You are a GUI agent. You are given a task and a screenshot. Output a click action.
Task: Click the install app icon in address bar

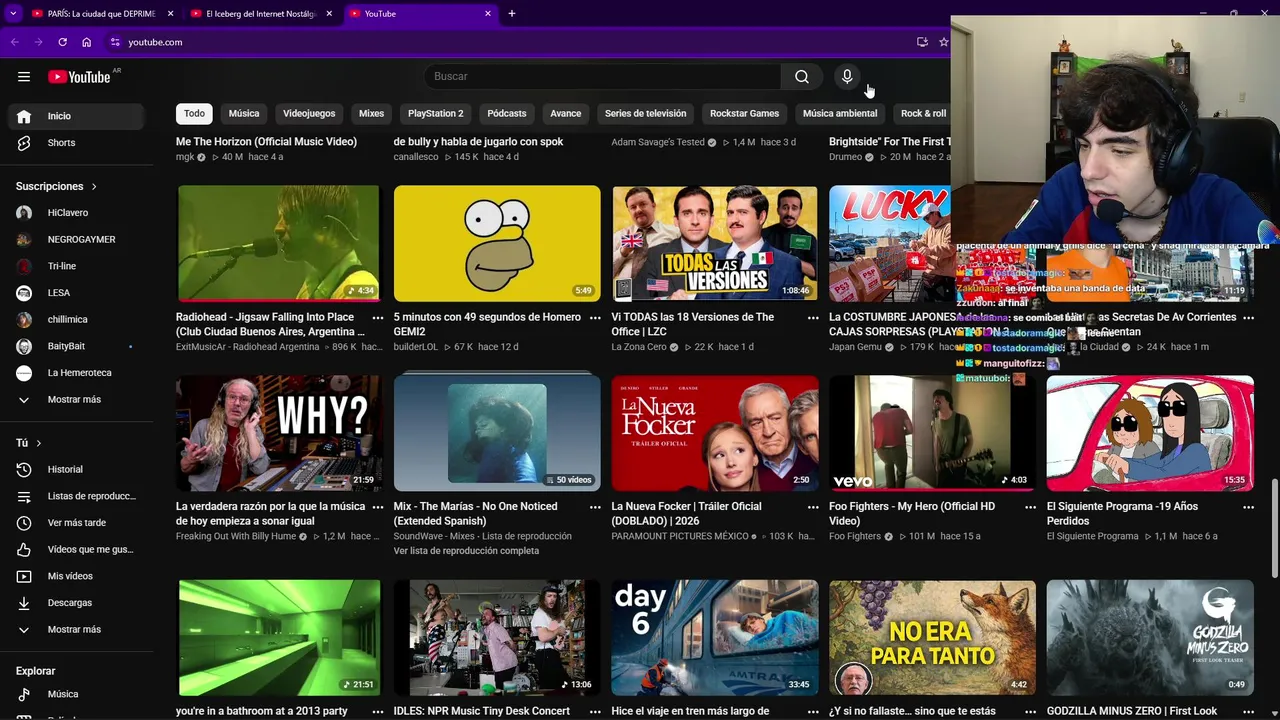tap(922, 42)
